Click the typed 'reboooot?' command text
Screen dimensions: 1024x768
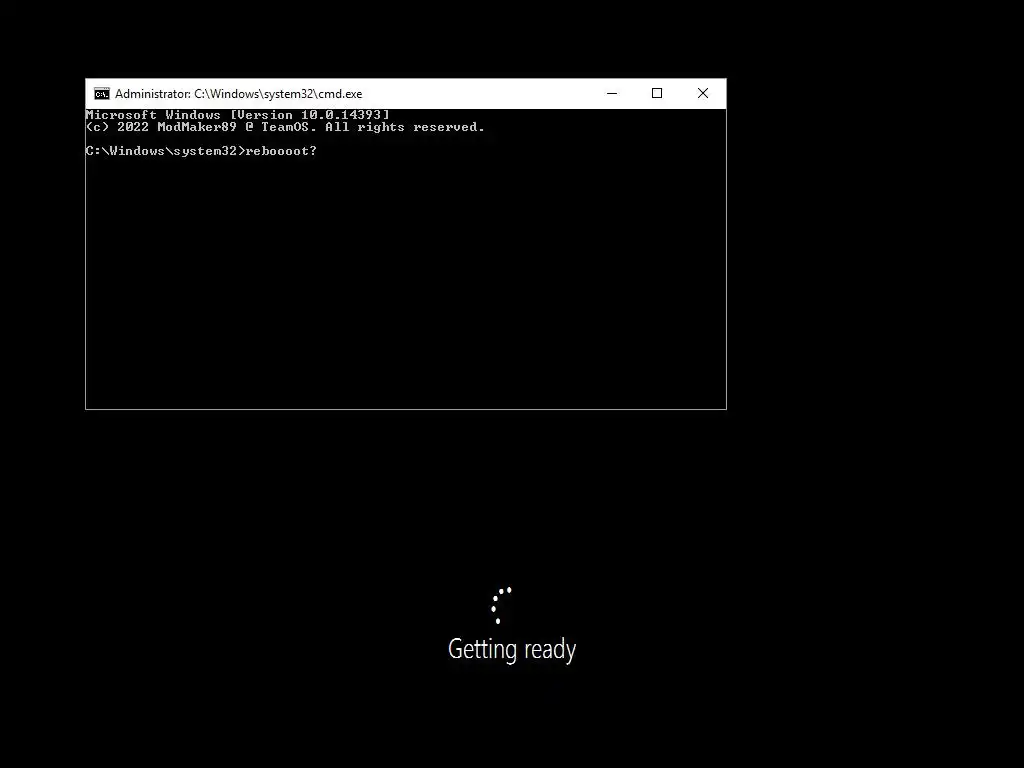tap(281, 151)
